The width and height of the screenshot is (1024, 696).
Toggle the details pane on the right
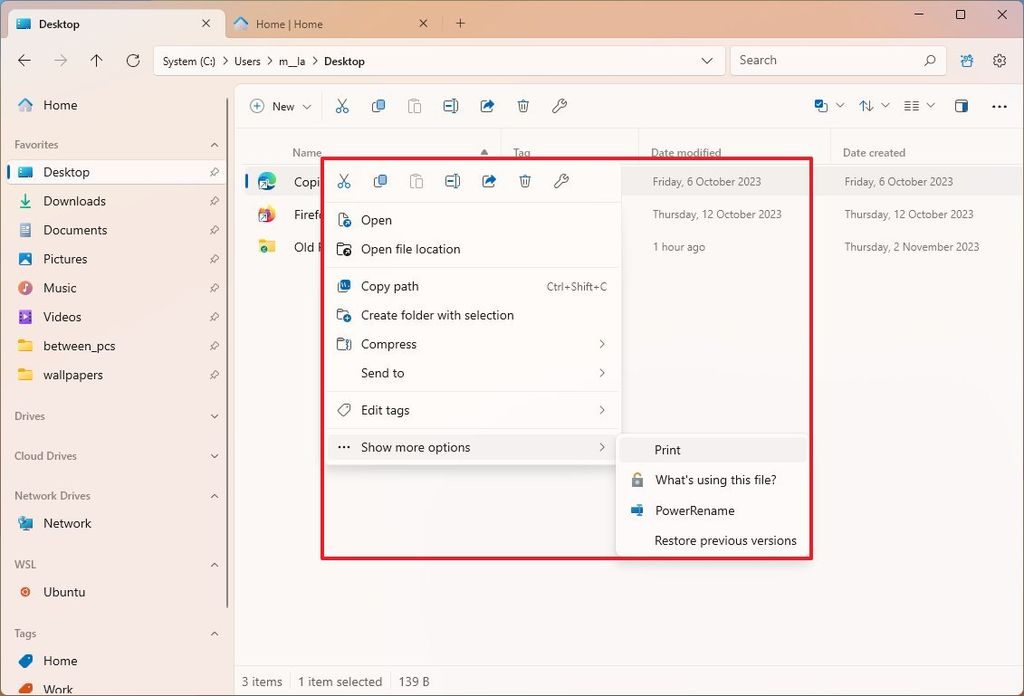point(961,105)
